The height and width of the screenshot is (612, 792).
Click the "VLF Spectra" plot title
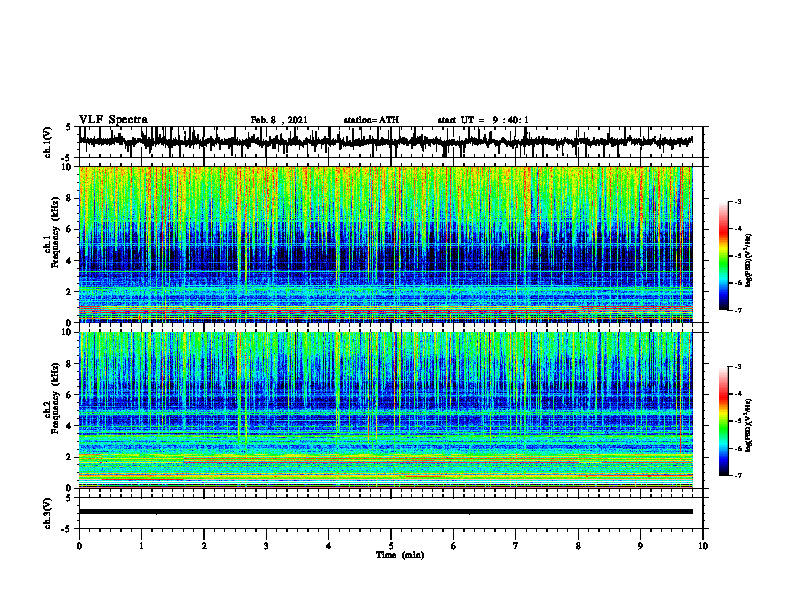click(113, 120)
